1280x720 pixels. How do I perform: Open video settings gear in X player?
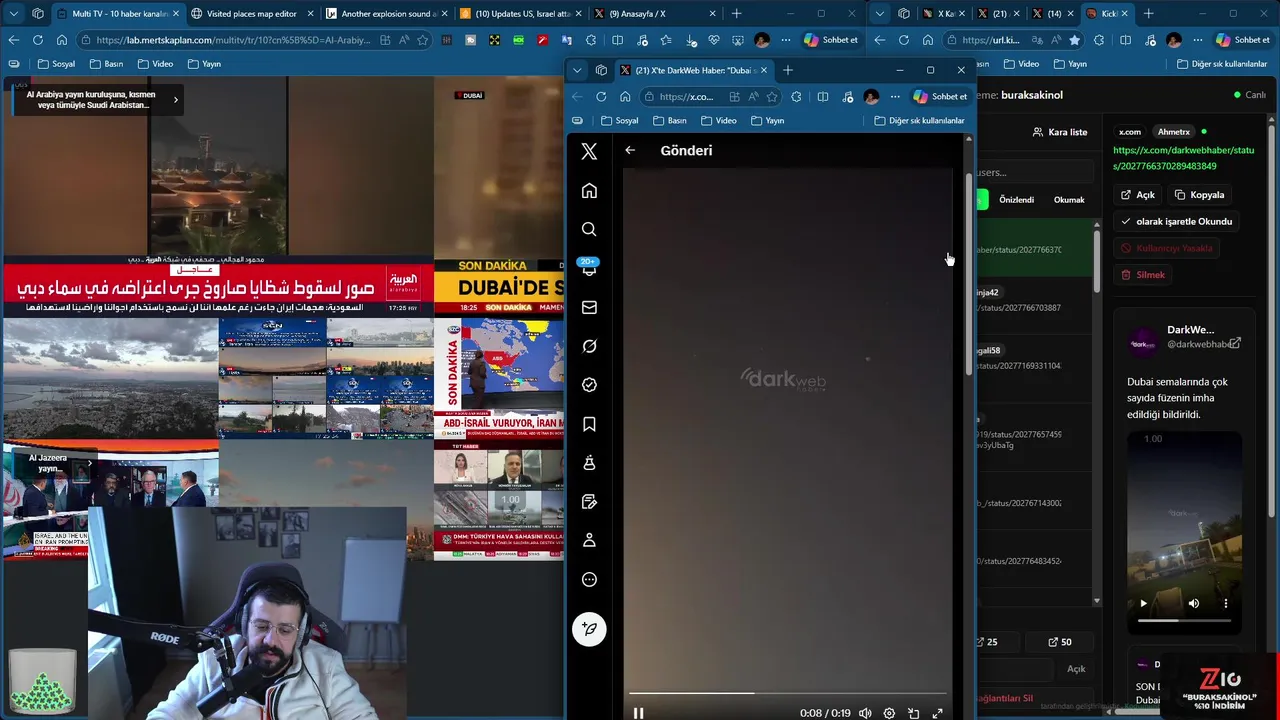click(x=889, y=713)
